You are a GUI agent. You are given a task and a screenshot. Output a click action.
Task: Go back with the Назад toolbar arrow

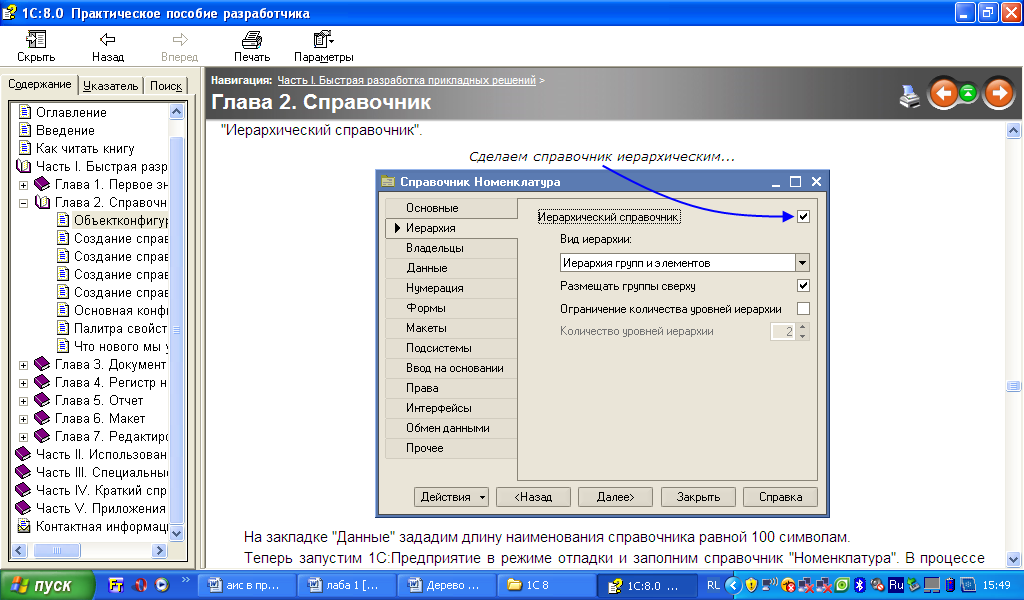click(108, 40)
